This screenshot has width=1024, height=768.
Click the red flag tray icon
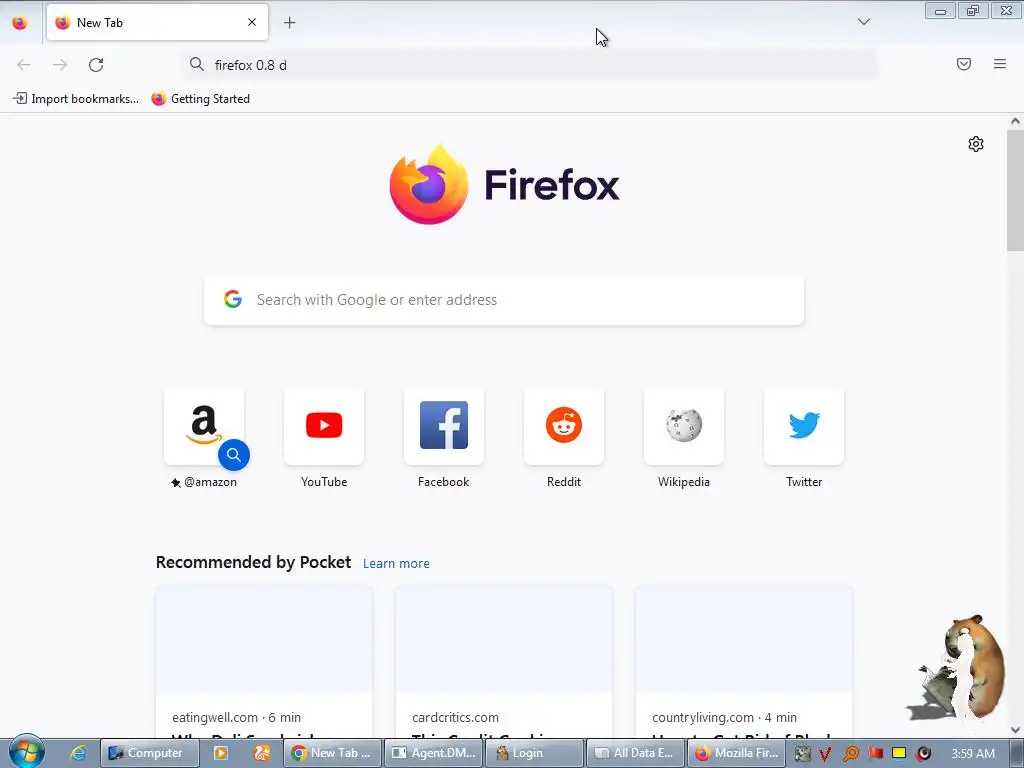(875, 753)
